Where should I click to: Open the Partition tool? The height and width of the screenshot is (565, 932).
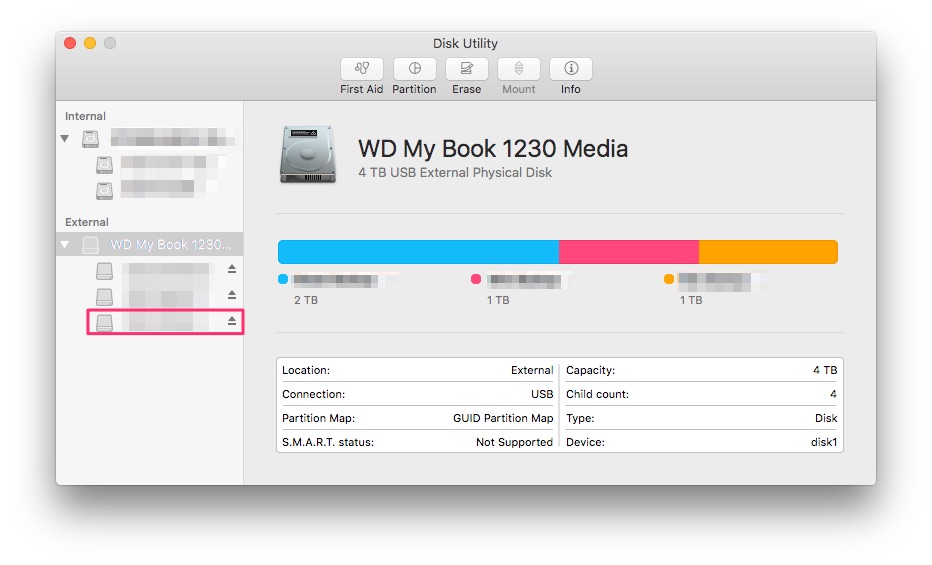[414, 69]
